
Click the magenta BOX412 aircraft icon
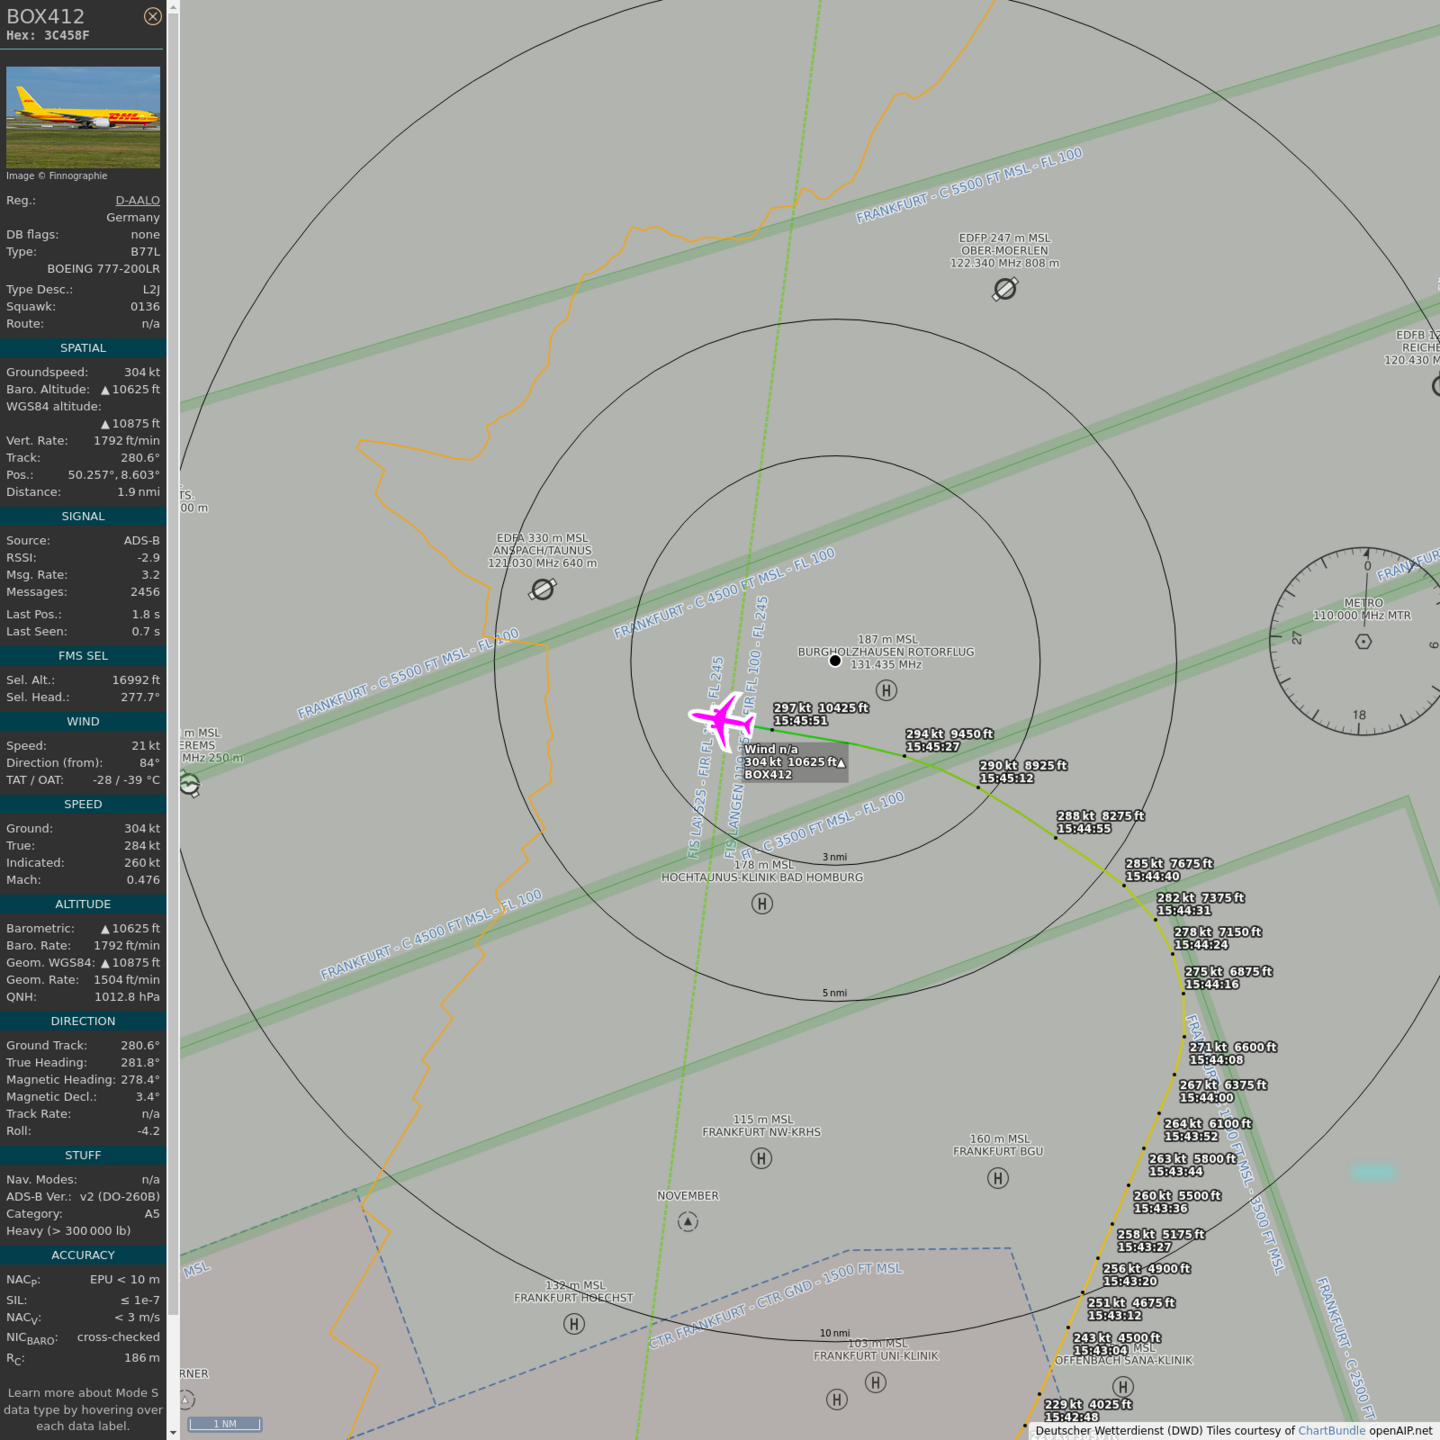[x=722, y=718]
